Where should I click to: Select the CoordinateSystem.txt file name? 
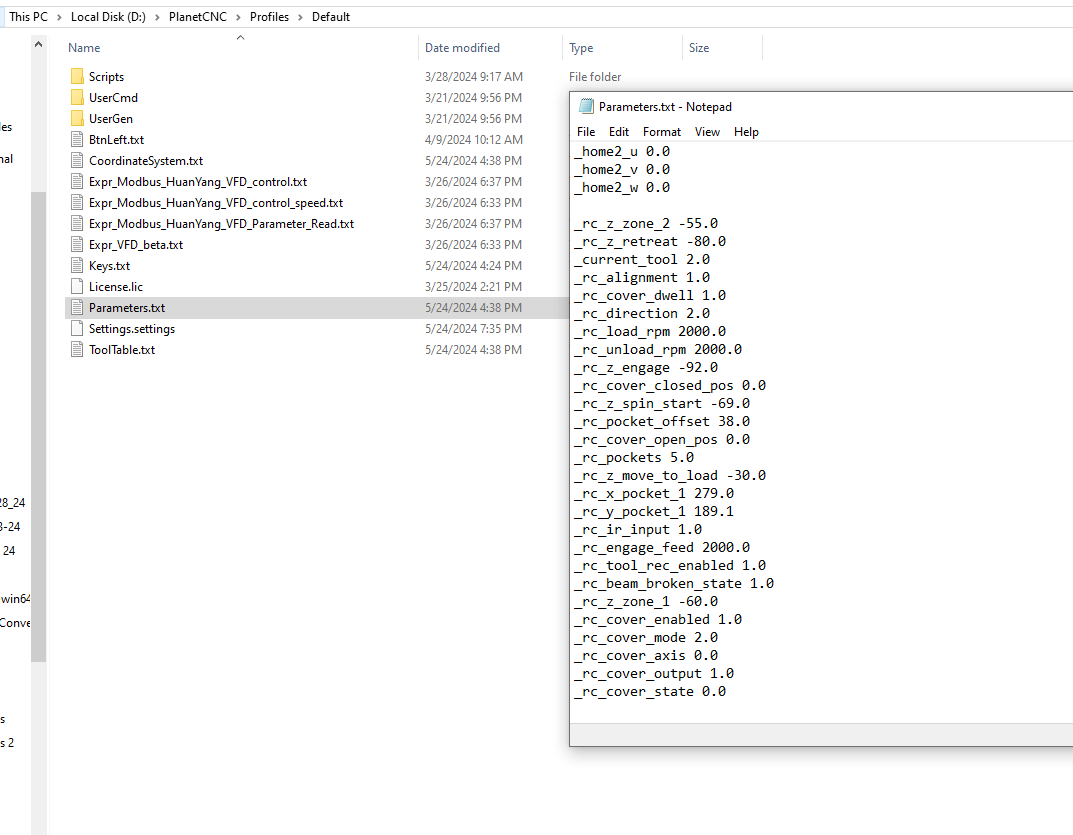[x=146, y=161]
